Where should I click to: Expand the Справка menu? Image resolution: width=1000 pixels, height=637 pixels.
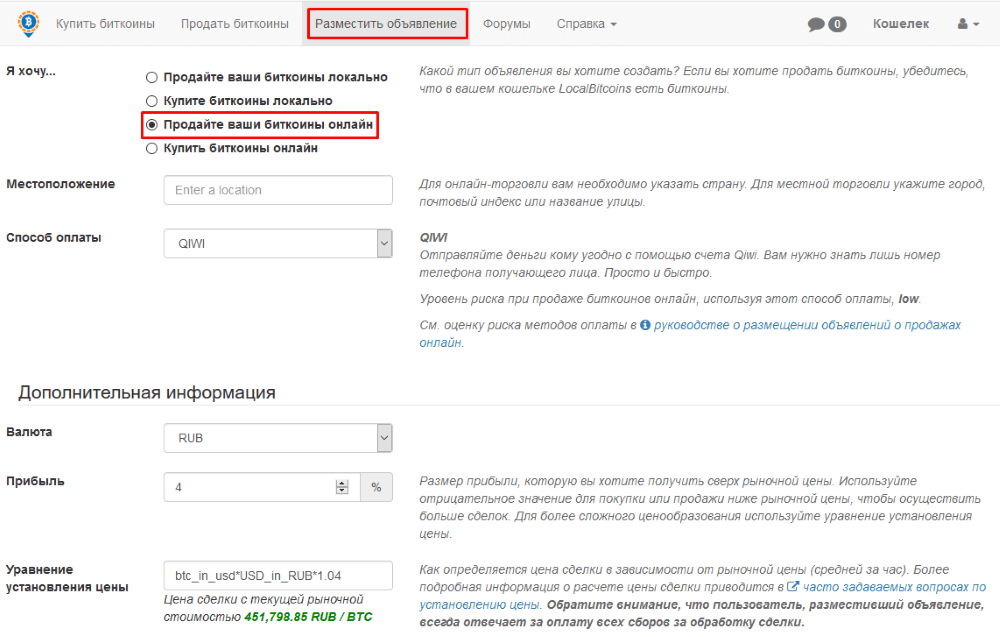tap(586, 24)
